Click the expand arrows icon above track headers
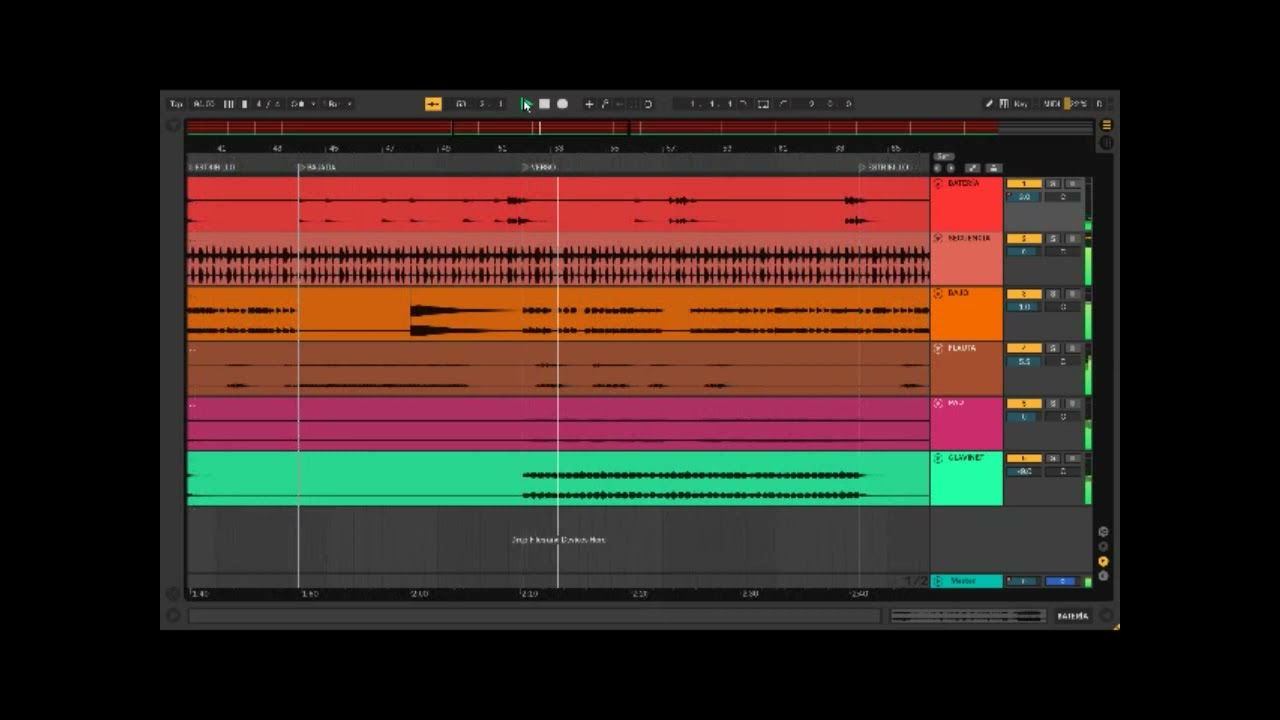The image size is (1280, 720). (x=973, y=168)
